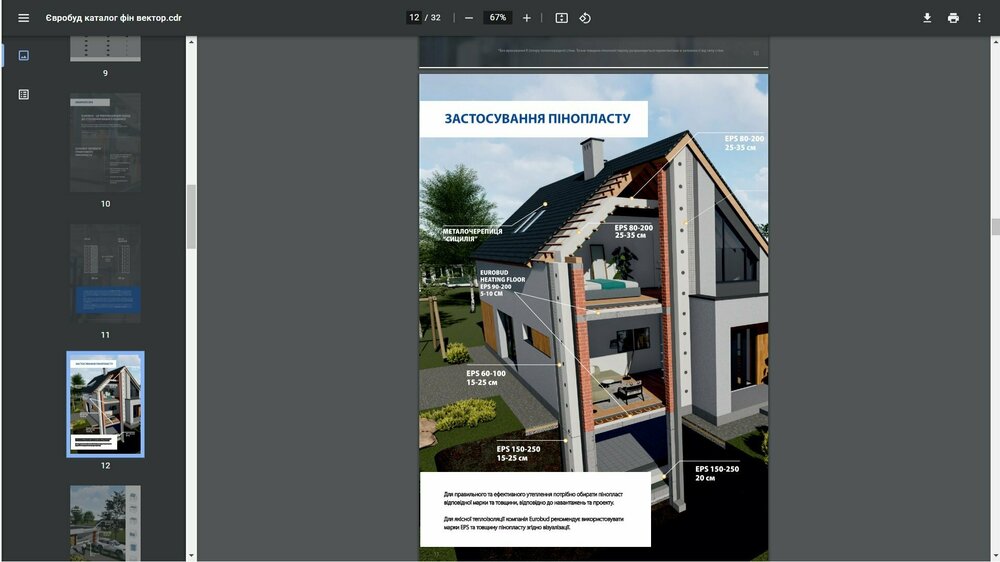Rotate the document counterclockwise
Viewport: 1000px width, 562px height.
pos(586,18)
